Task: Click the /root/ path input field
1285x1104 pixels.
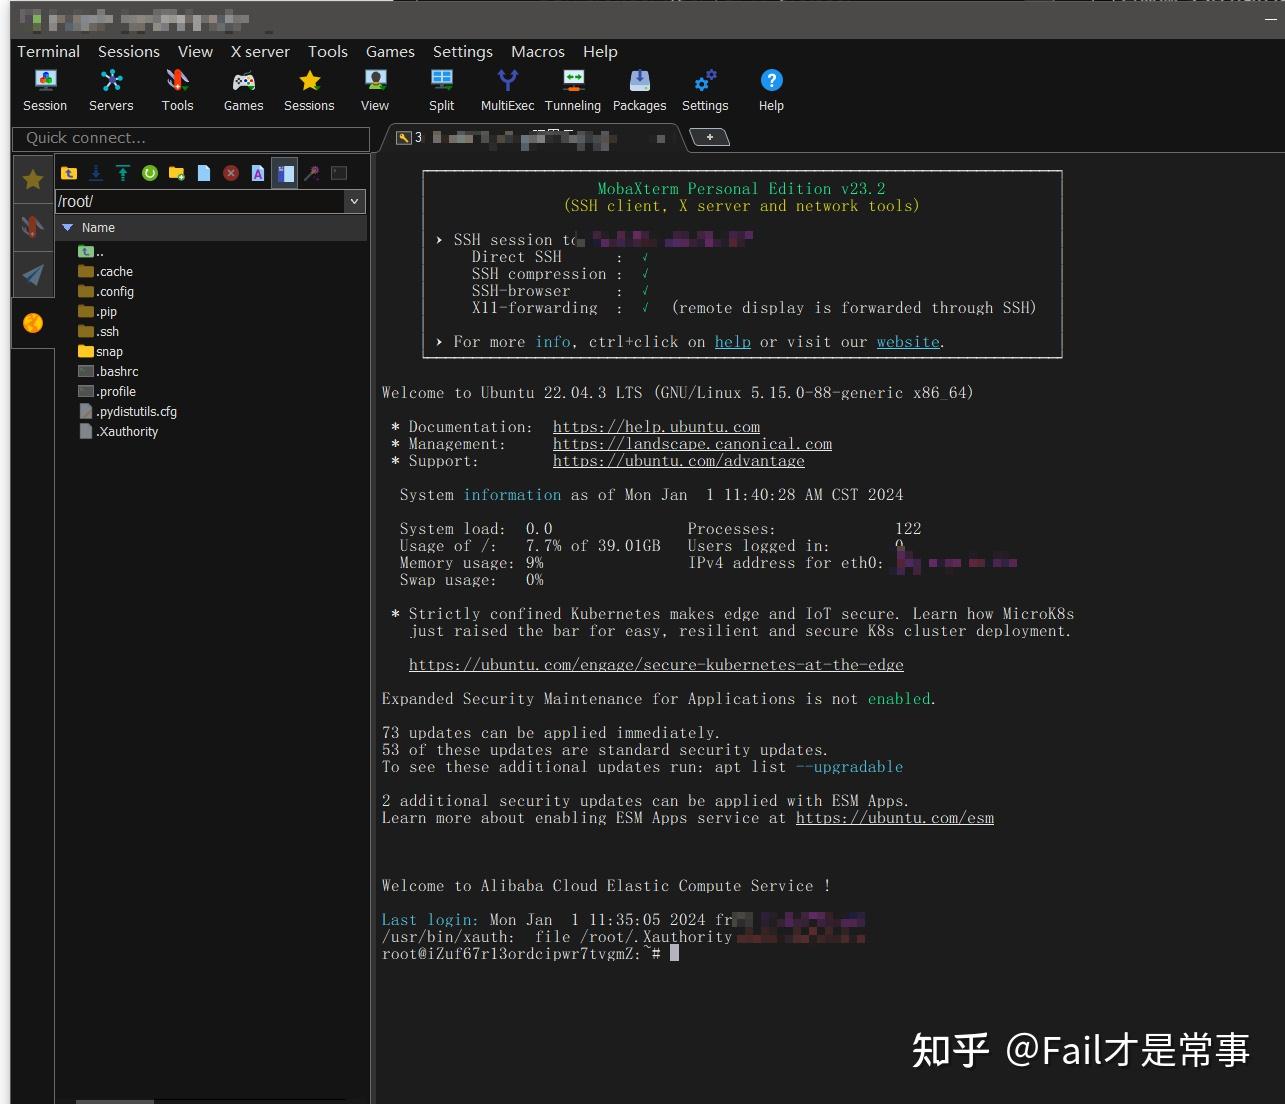Action: point(200,201)
